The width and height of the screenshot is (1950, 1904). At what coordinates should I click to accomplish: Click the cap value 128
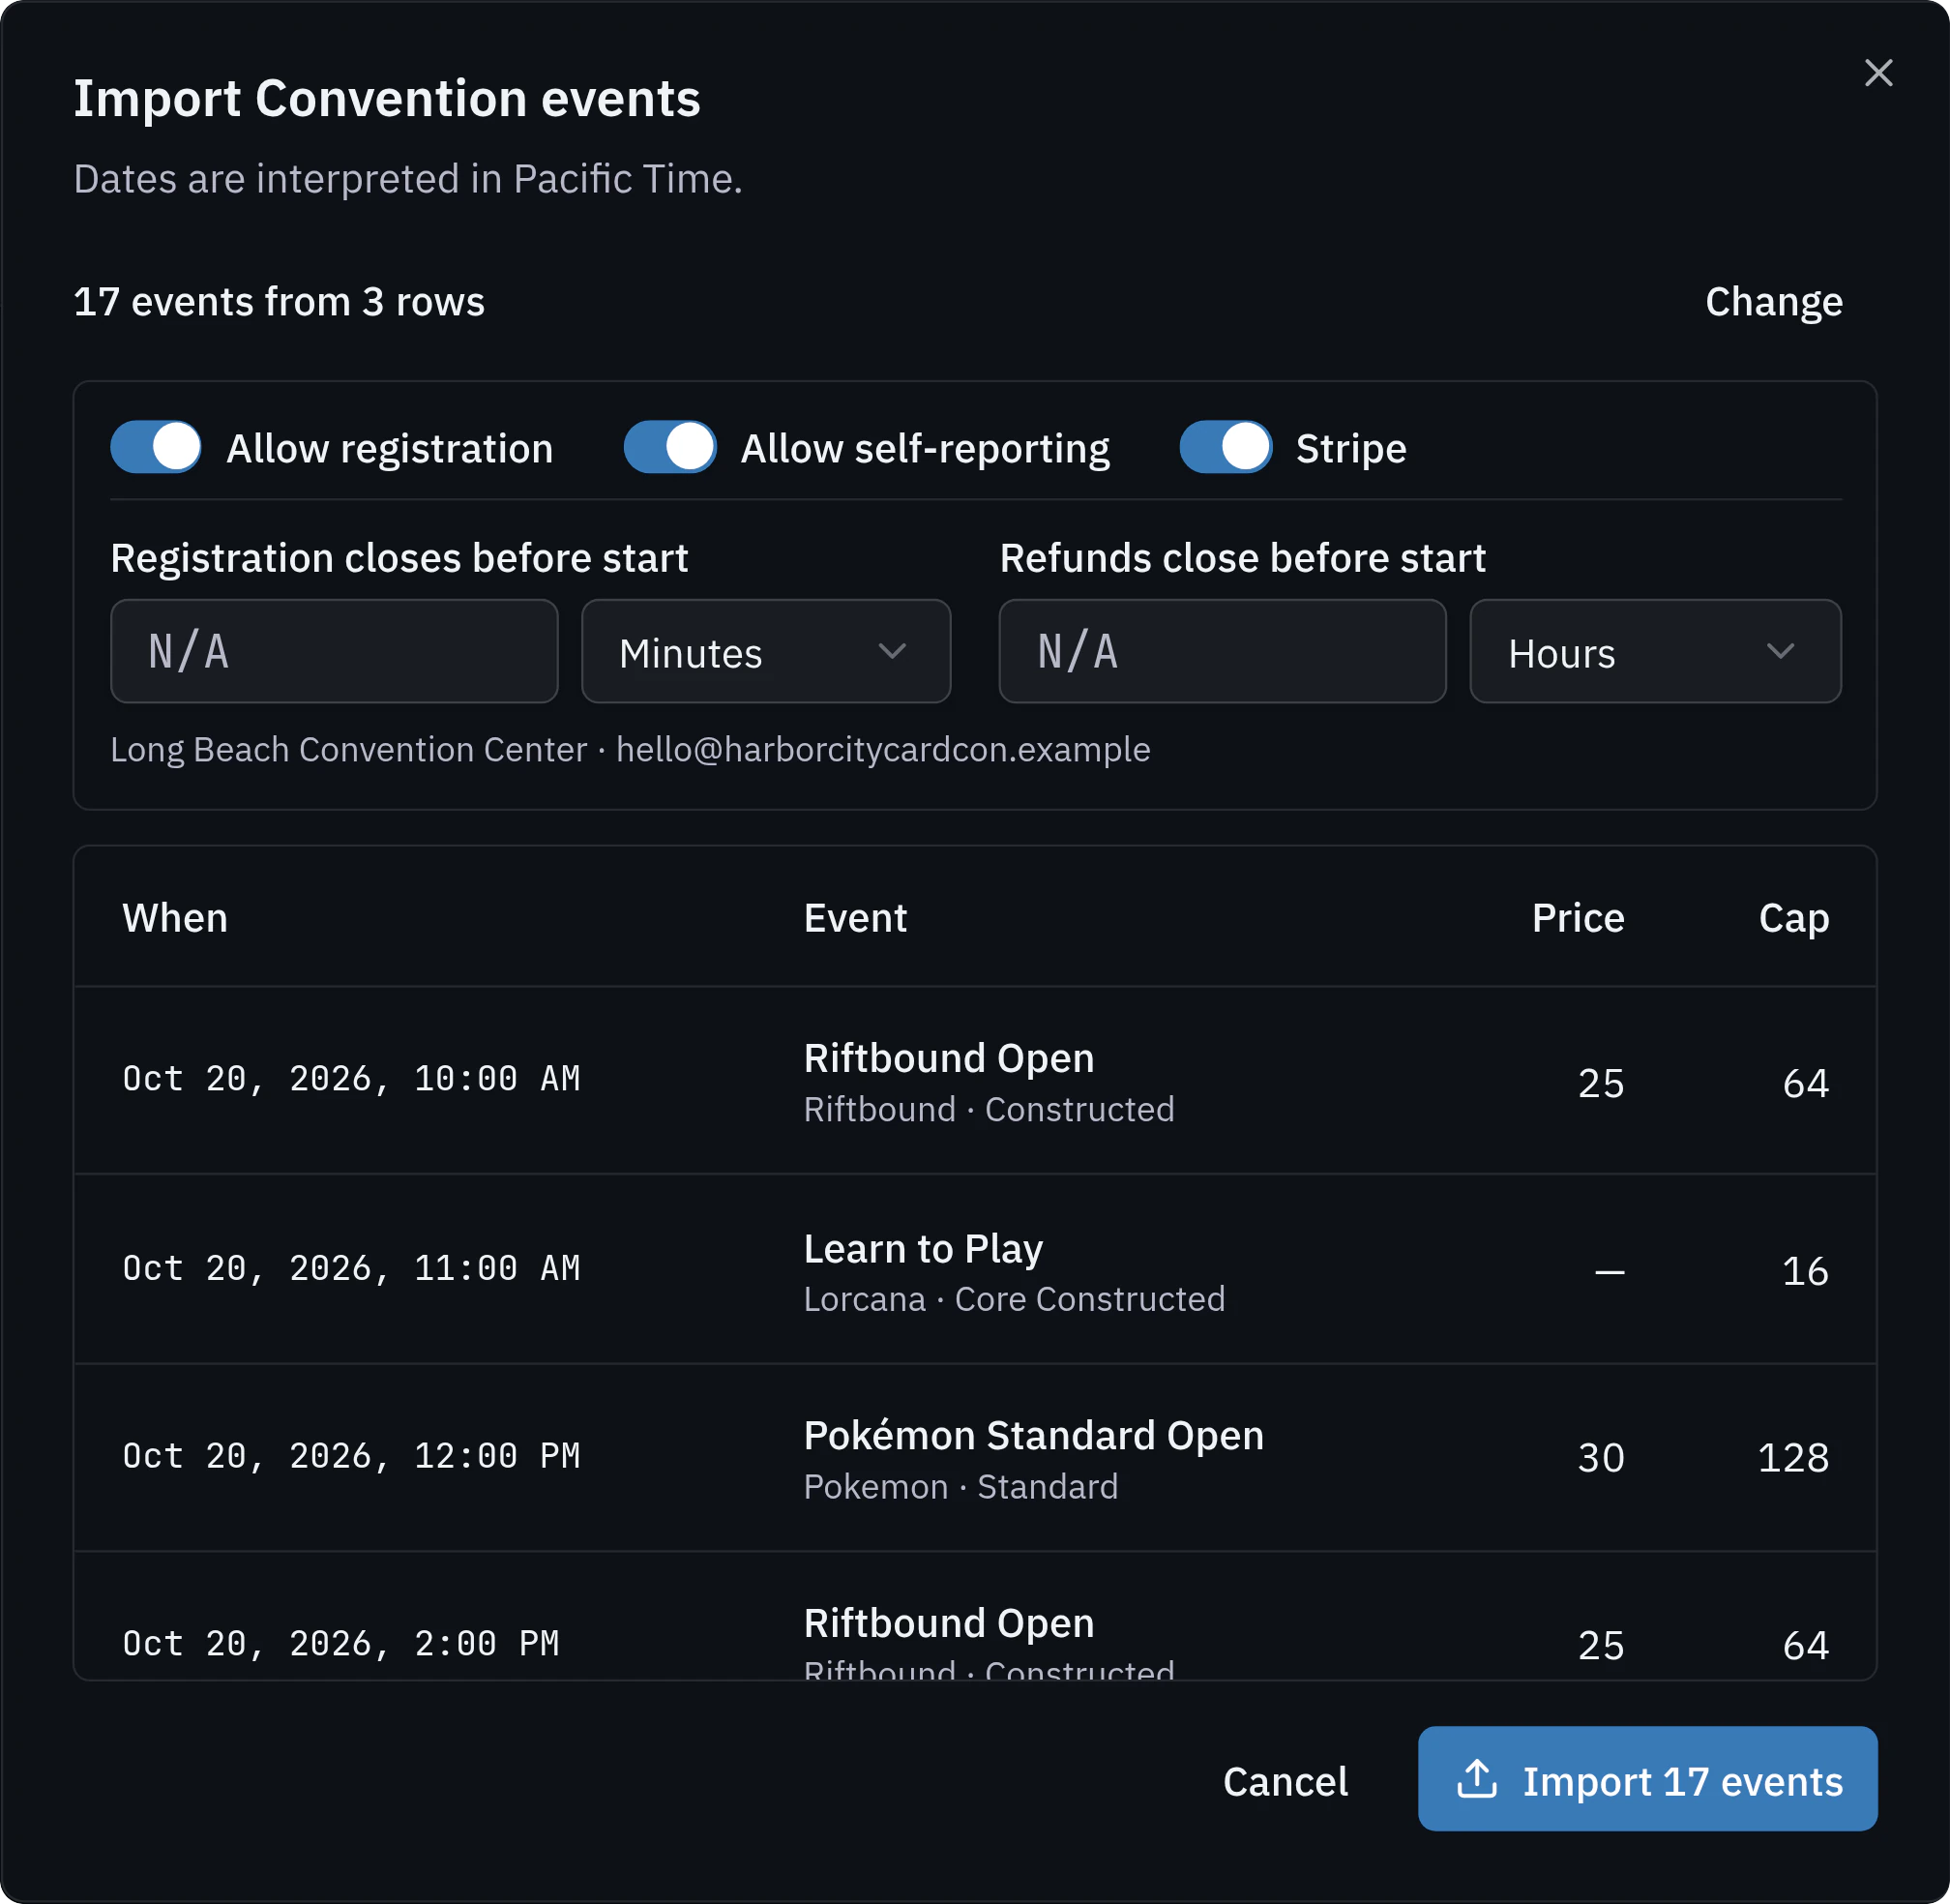1794,1458
